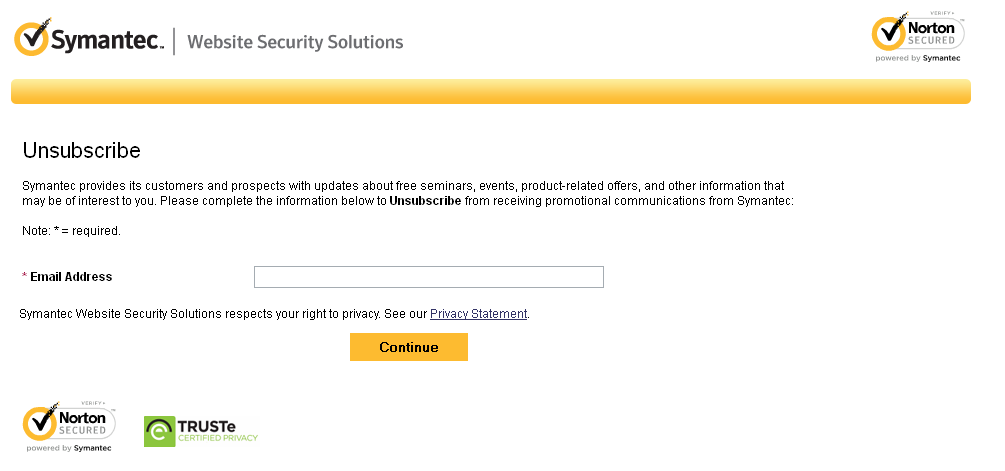Click the red required asterisk
The width and height of the screenshot is (1005, 471).
coord(24,277)
